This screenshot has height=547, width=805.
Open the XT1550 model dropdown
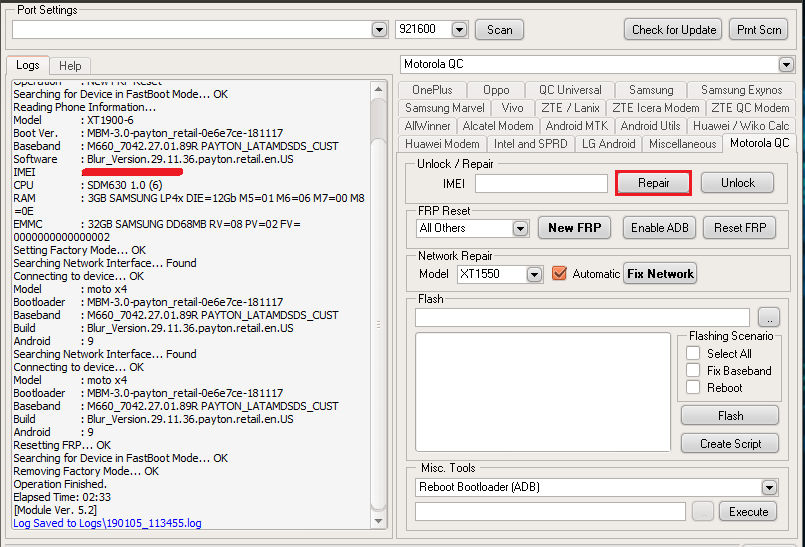pyautogui.click(x=534, y=274)
